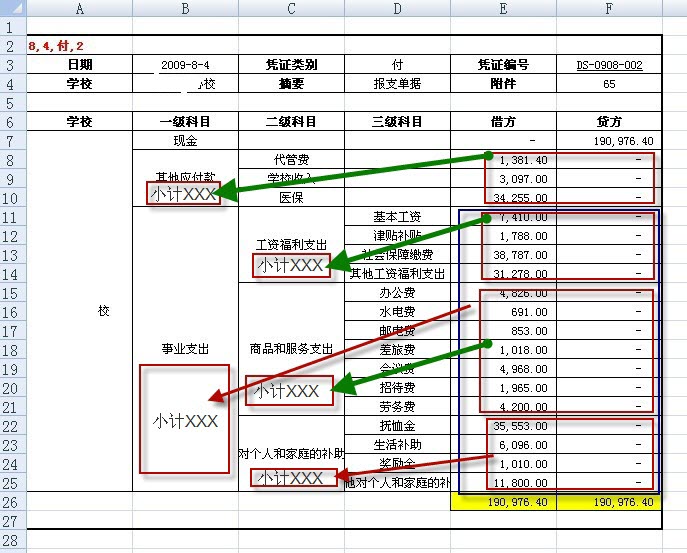Click the '凭证类别' label cell
The height and width of the screenshot is (553, 687).
[x=291, y=64]
